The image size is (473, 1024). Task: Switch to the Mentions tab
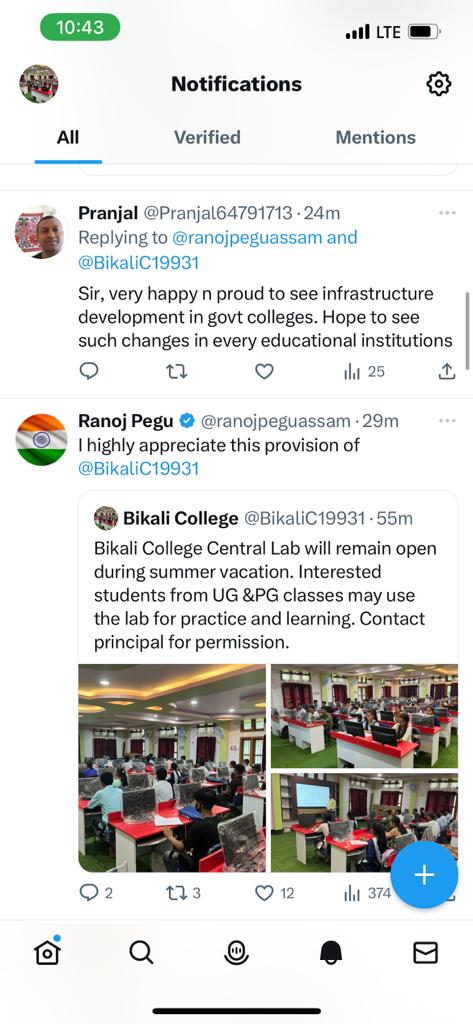coord(376,137)
